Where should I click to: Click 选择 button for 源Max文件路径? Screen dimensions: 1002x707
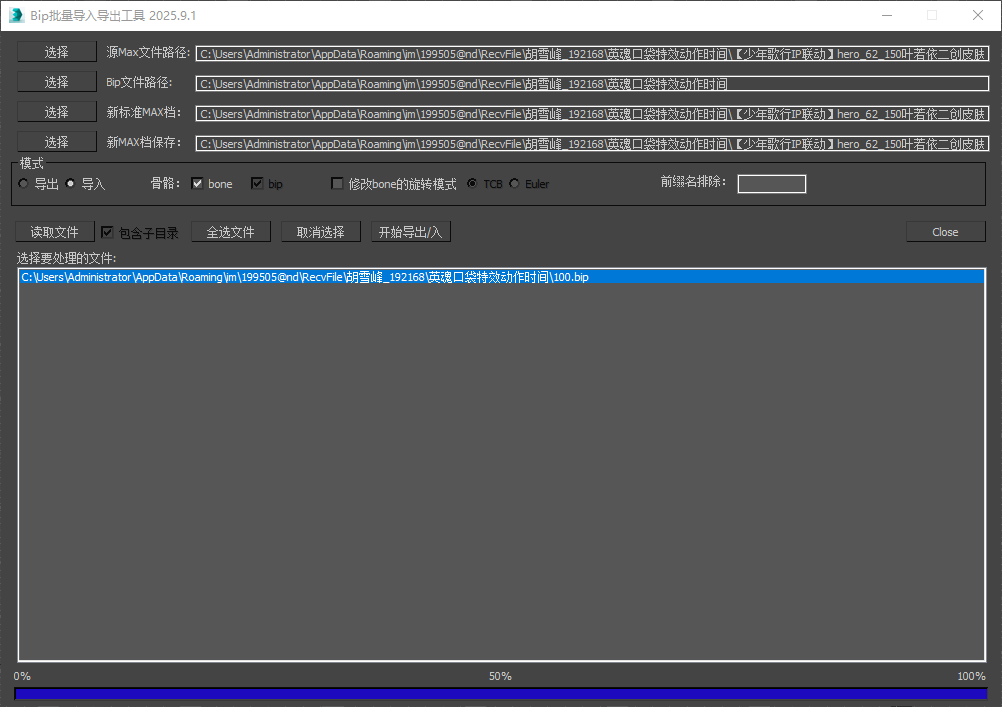point(56,52)
